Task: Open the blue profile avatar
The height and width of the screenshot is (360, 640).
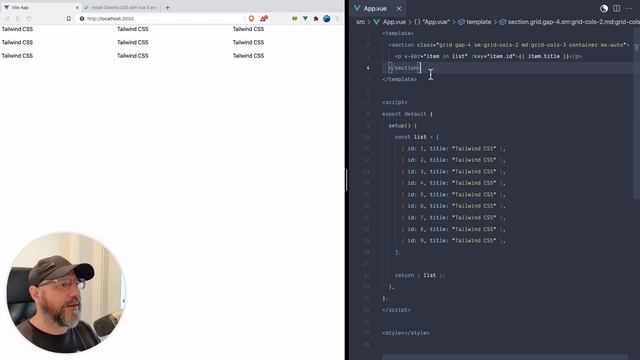Action: coord(327,18)
